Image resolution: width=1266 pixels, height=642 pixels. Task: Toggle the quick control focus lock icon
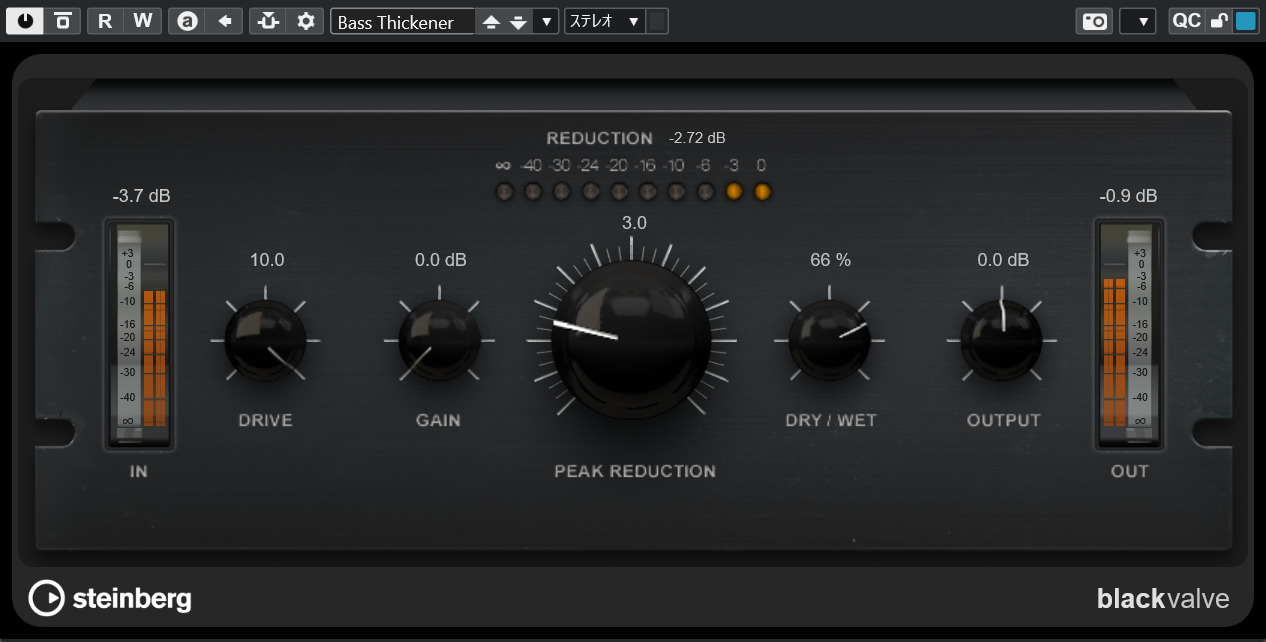tap(1218, 21)
